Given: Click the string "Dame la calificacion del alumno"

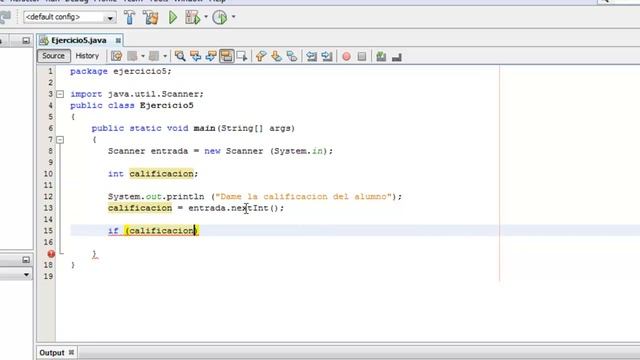Looking at the screenshot, I should (x=304, y=197).
